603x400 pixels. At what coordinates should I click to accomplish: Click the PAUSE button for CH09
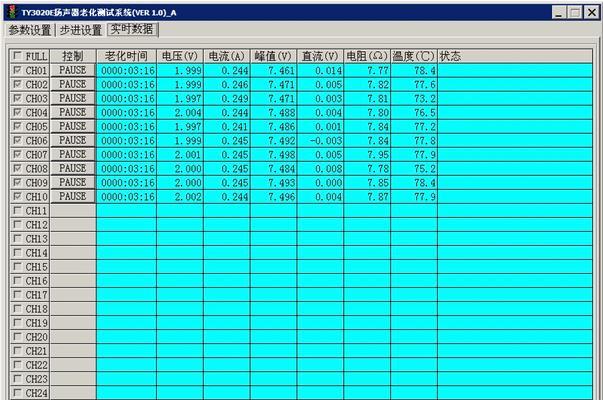73,182
